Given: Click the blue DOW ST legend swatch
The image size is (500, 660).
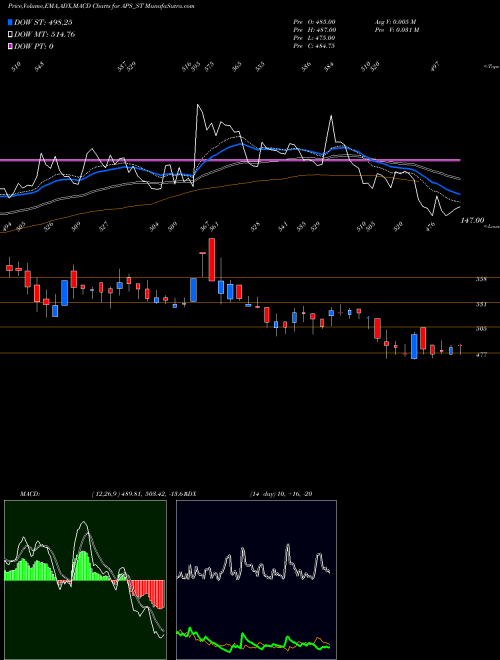Looking at the screenshot, I should [10, 22].
